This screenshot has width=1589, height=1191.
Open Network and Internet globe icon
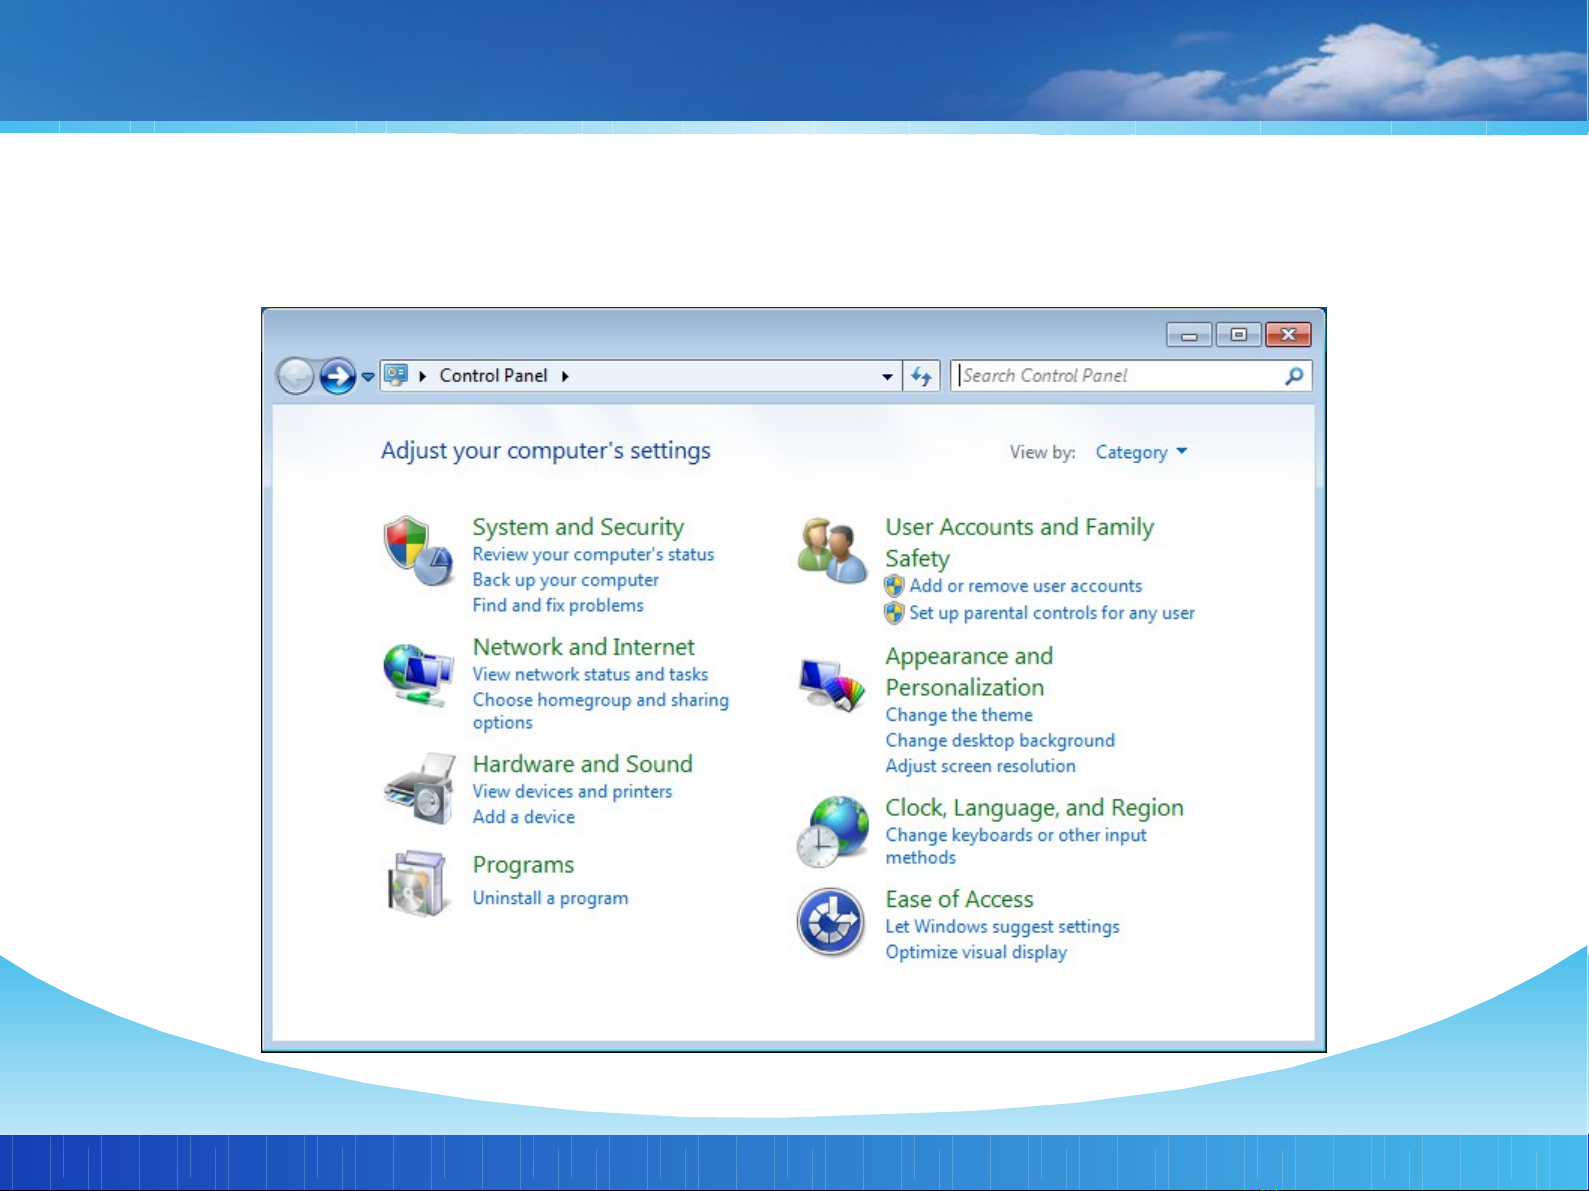click(418, 675)
